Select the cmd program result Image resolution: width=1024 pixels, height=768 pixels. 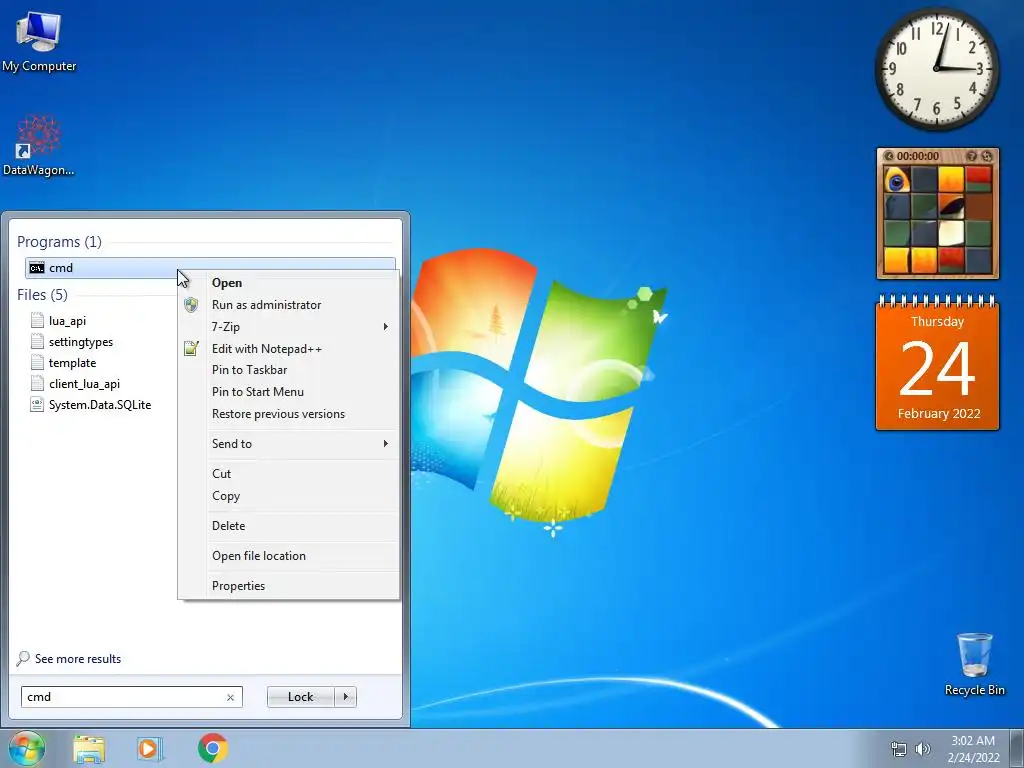(x=210, y=268)
